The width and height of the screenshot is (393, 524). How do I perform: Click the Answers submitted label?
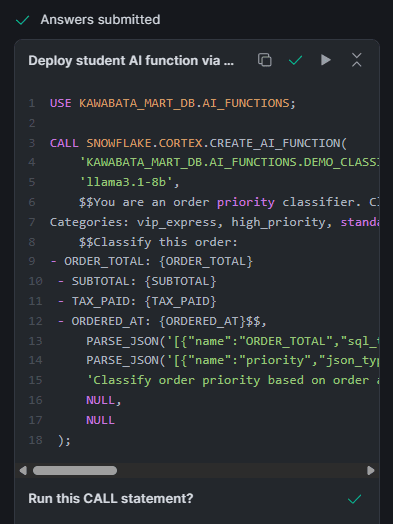tap(100, 20)
